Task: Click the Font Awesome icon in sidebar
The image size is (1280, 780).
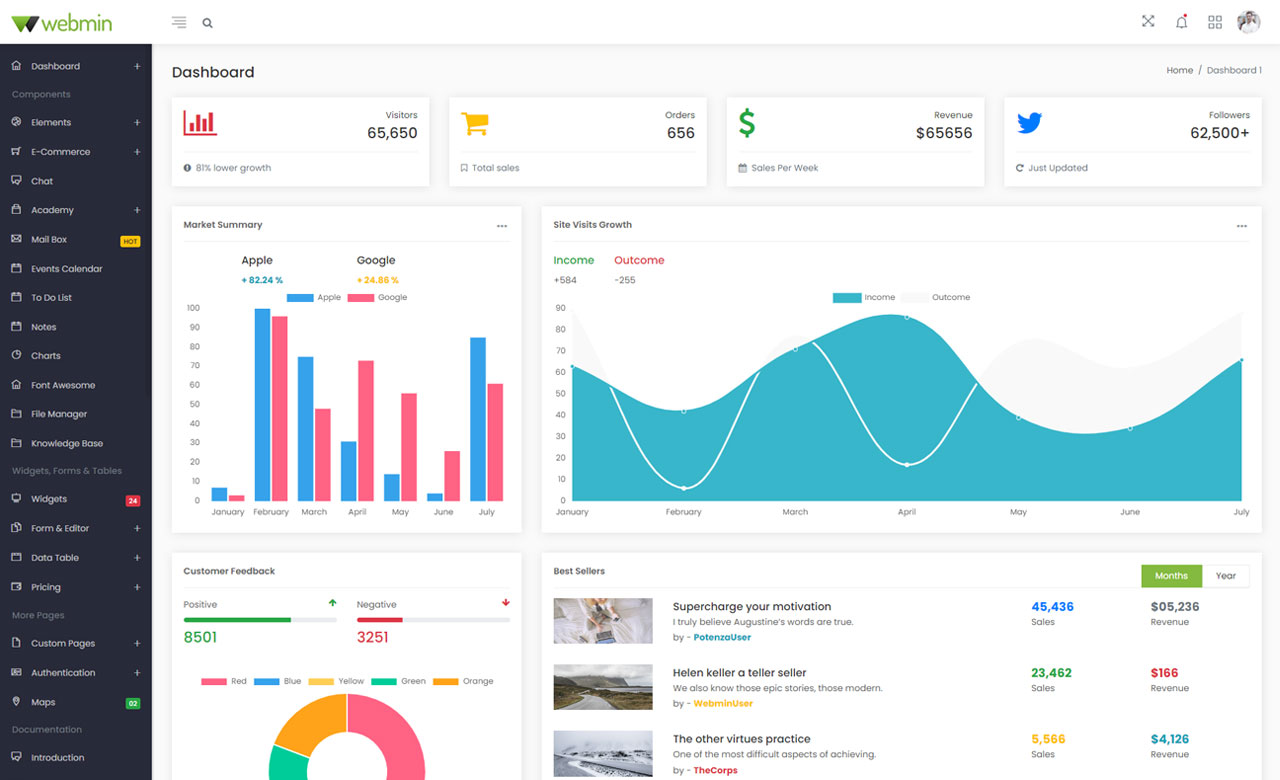Action: (x=16, y=384)
